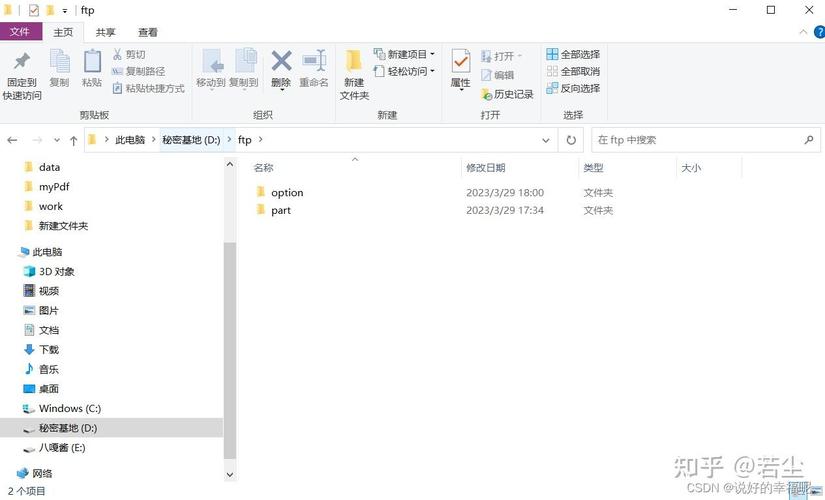
Task: Collapse the ribbon with chevron
Action: (x=803, y=32)
